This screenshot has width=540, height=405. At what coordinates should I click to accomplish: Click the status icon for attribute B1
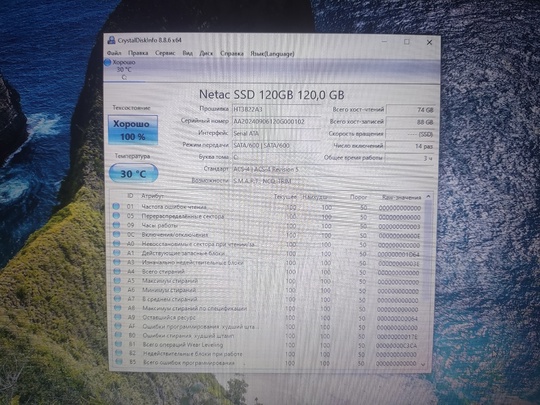[118, 344]
